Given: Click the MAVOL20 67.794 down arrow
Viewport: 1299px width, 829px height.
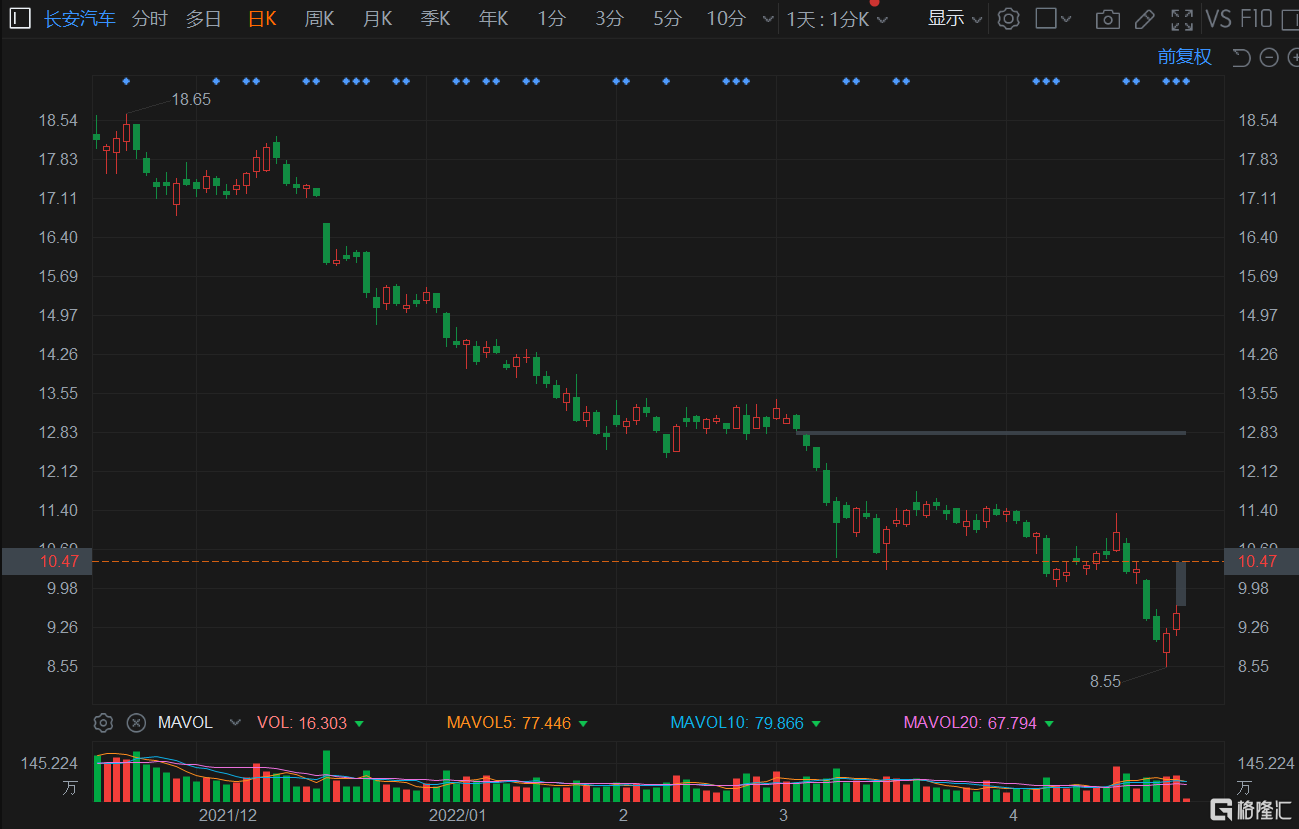Looking at the screenshot, I should point(1049,723).
